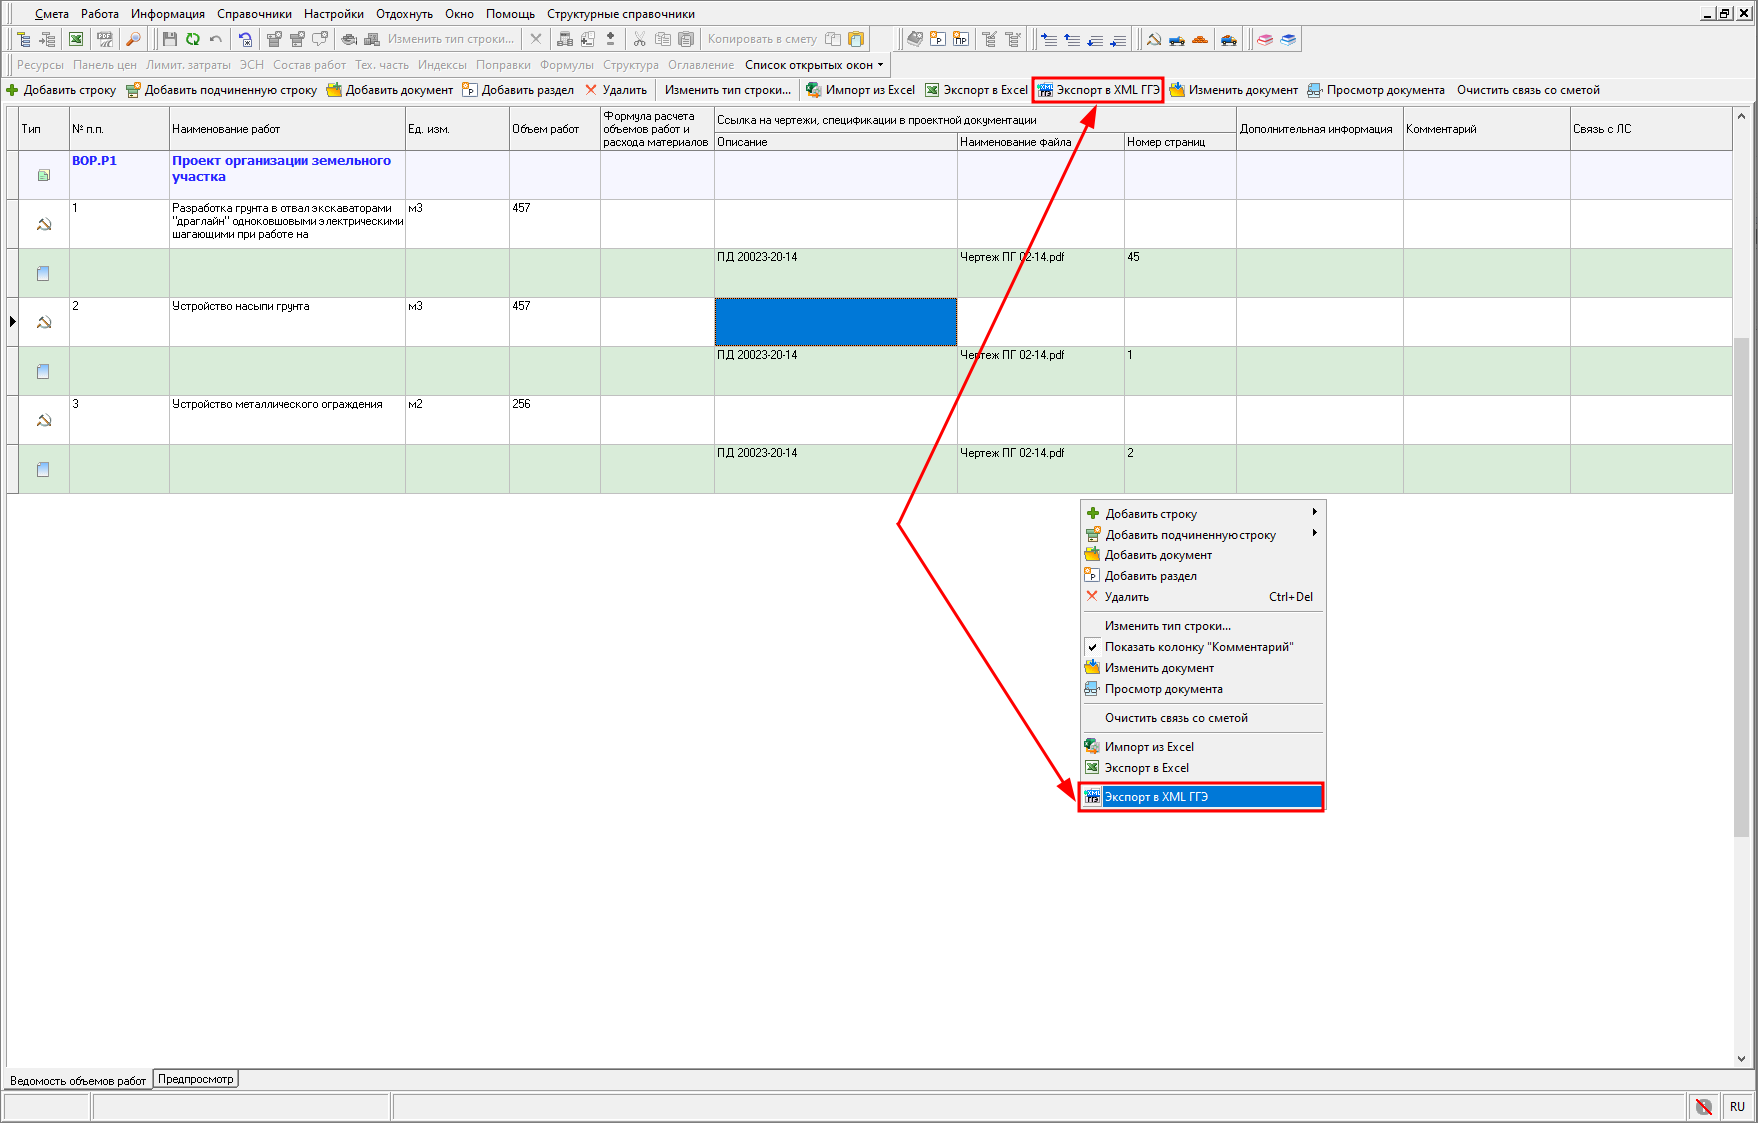Click the orange bricks materials icon

(1200, 39)
